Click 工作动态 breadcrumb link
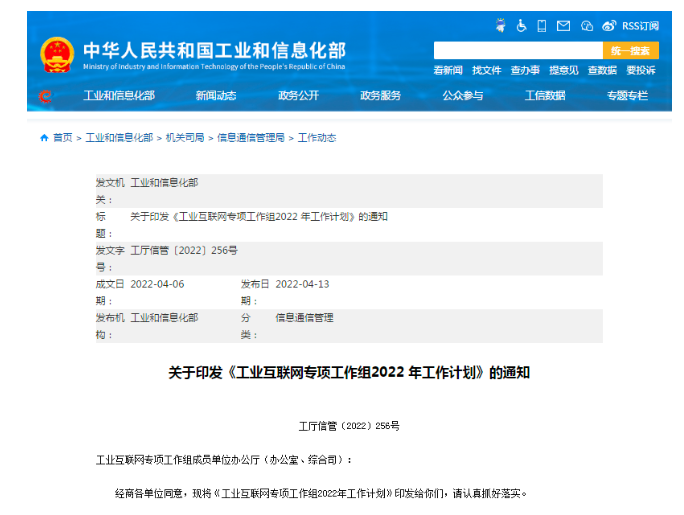Image resolution: width=684 pixels, height=515 pixels. click(x=317, y=138)
